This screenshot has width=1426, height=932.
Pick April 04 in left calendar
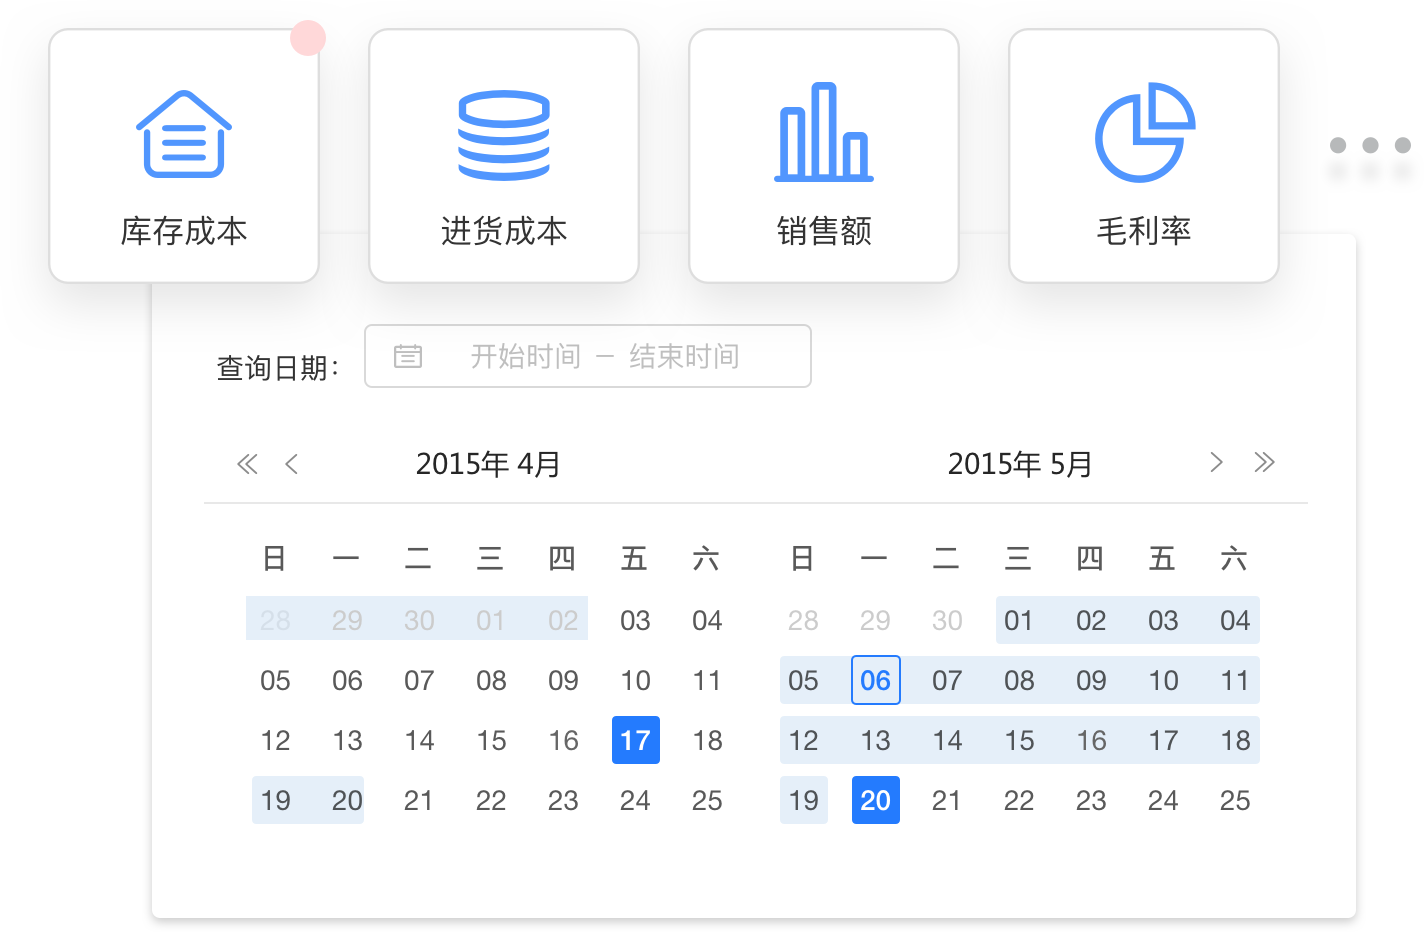(708, 620)
